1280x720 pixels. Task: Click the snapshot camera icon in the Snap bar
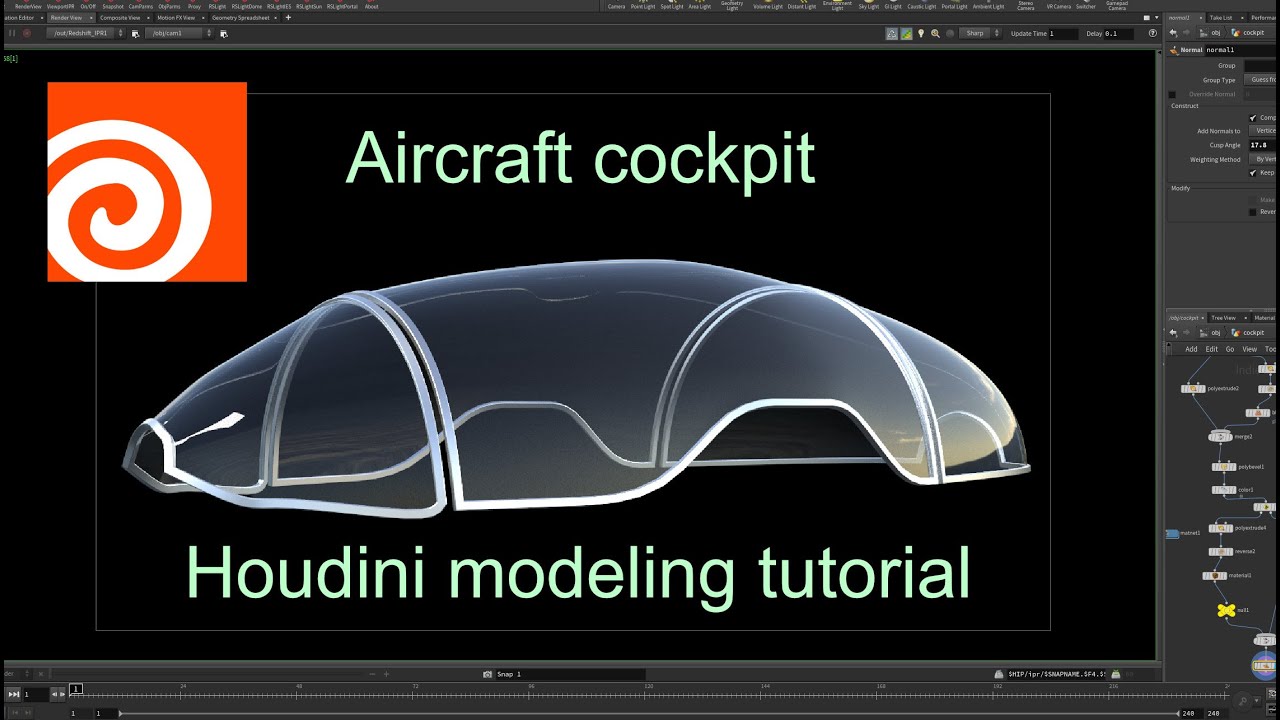click(487, 674)
